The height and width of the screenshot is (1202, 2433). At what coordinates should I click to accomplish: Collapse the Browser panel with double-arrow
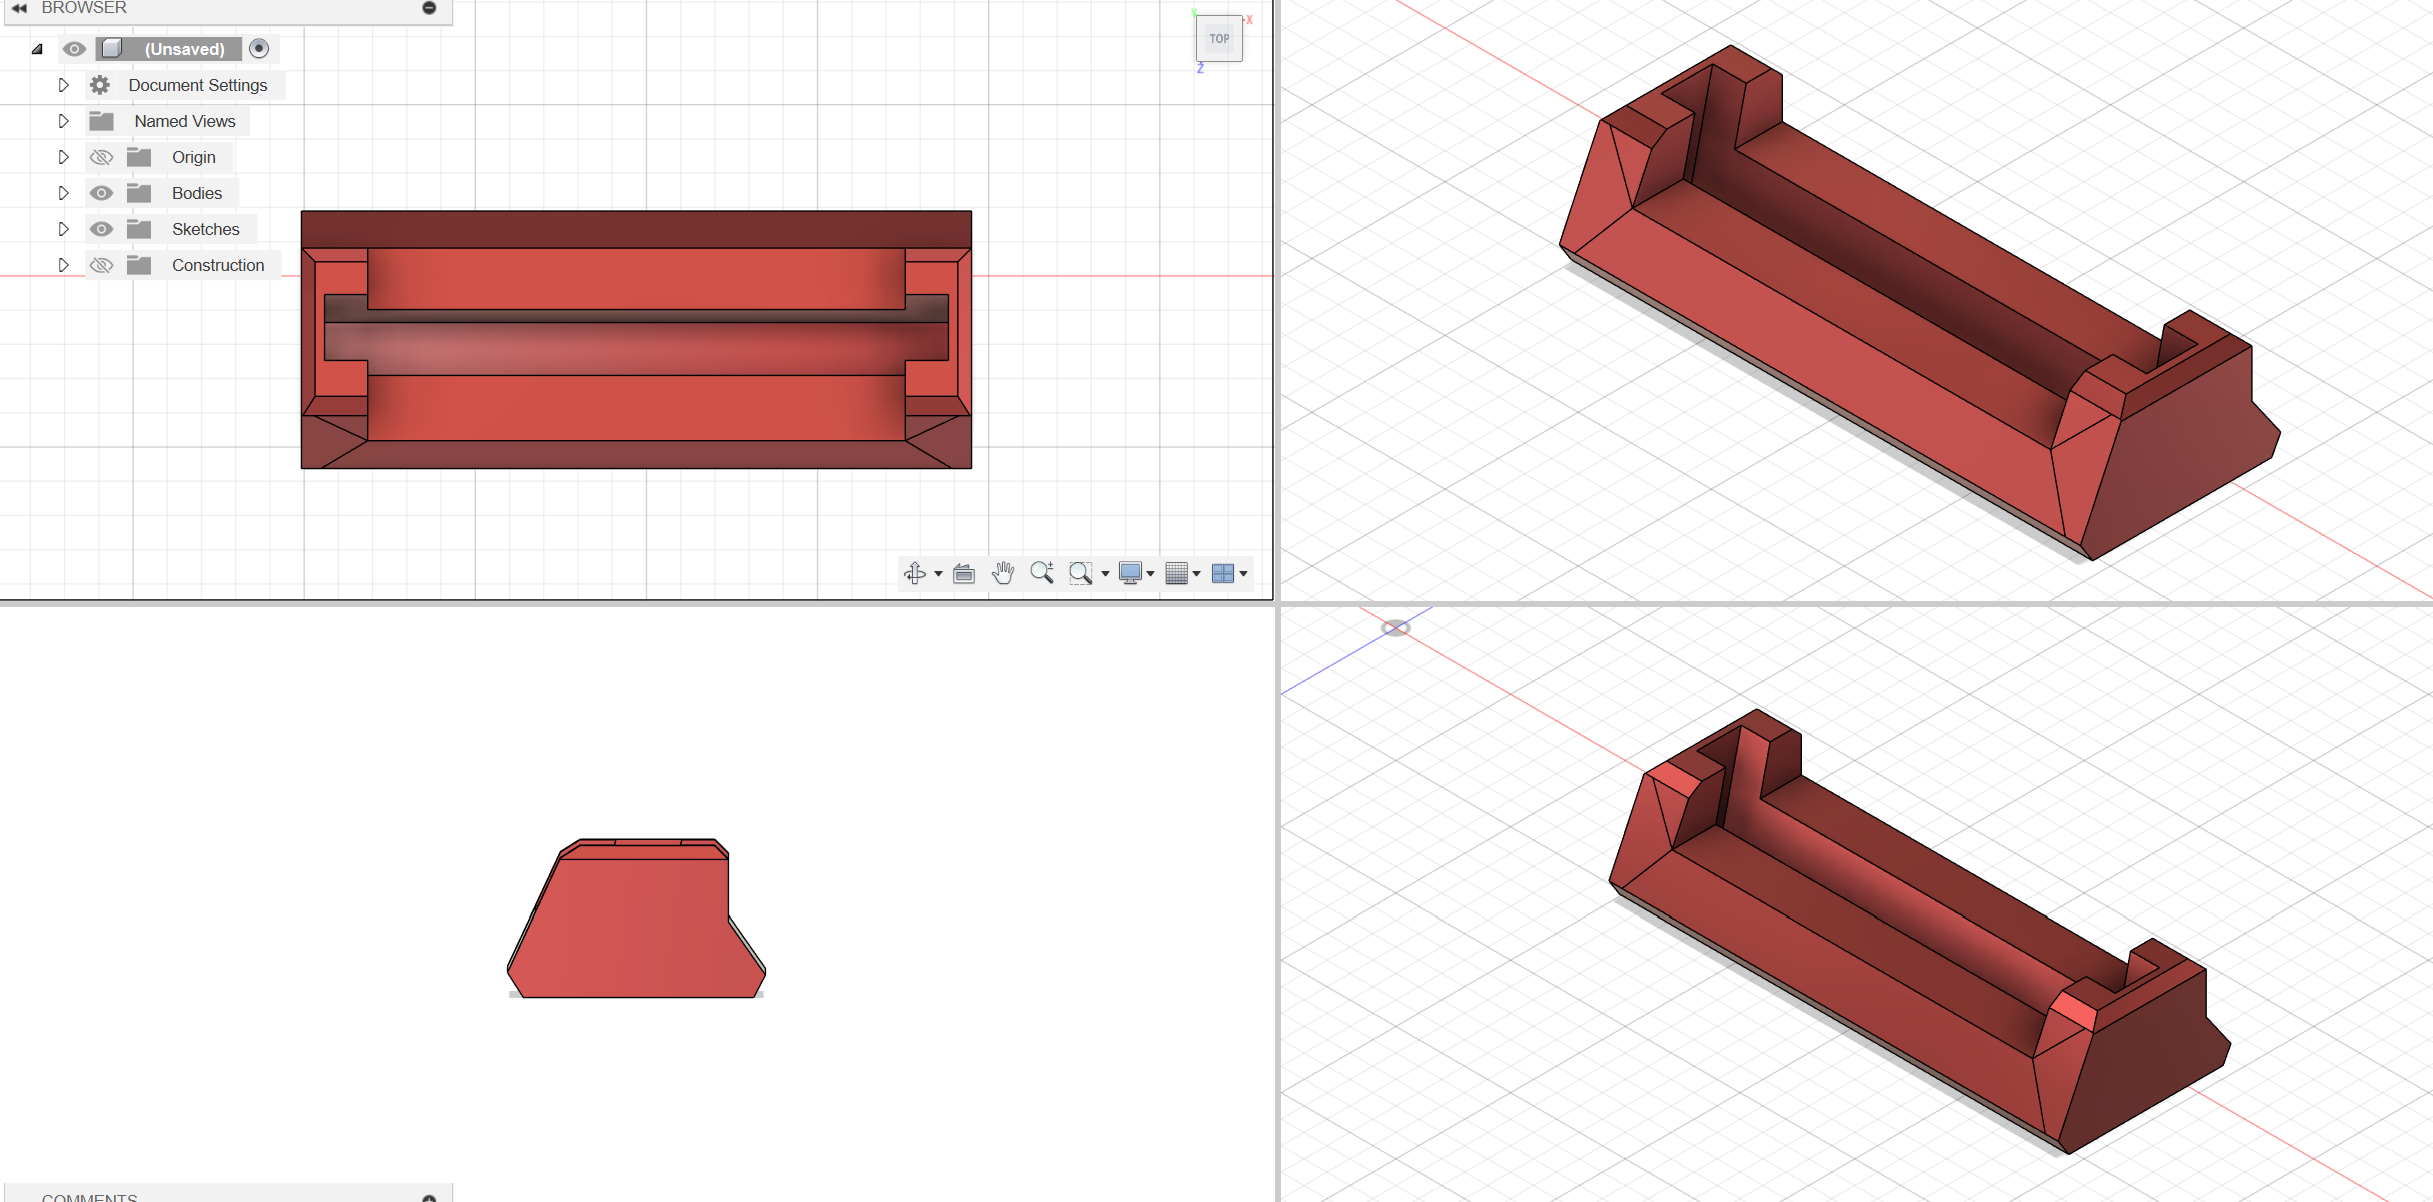tap(19, 8)
